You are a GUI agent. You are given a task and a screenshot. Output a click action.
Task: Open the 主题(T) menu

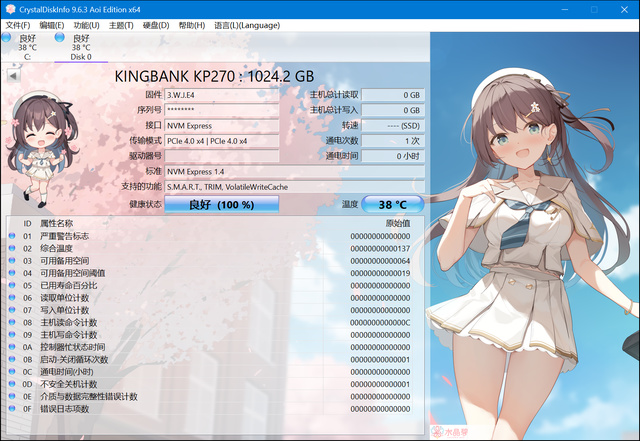coord(121,25)
